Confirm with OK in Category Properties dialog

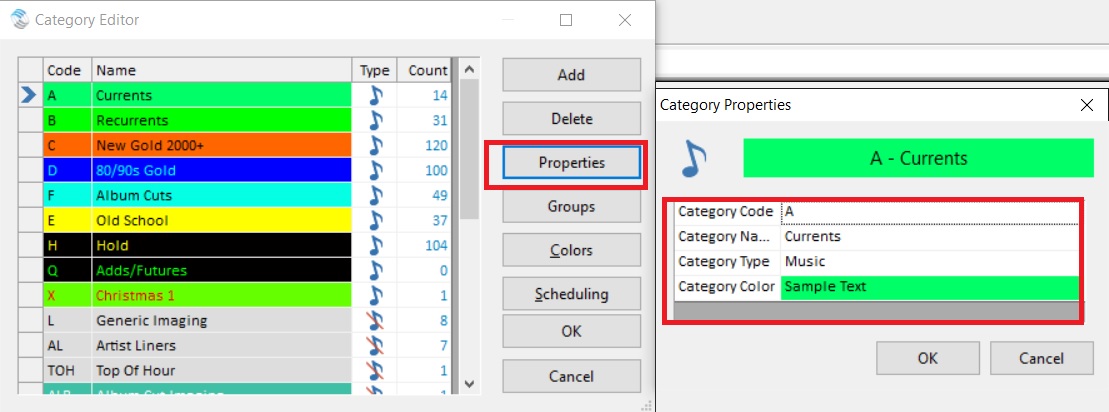[927, 358]
